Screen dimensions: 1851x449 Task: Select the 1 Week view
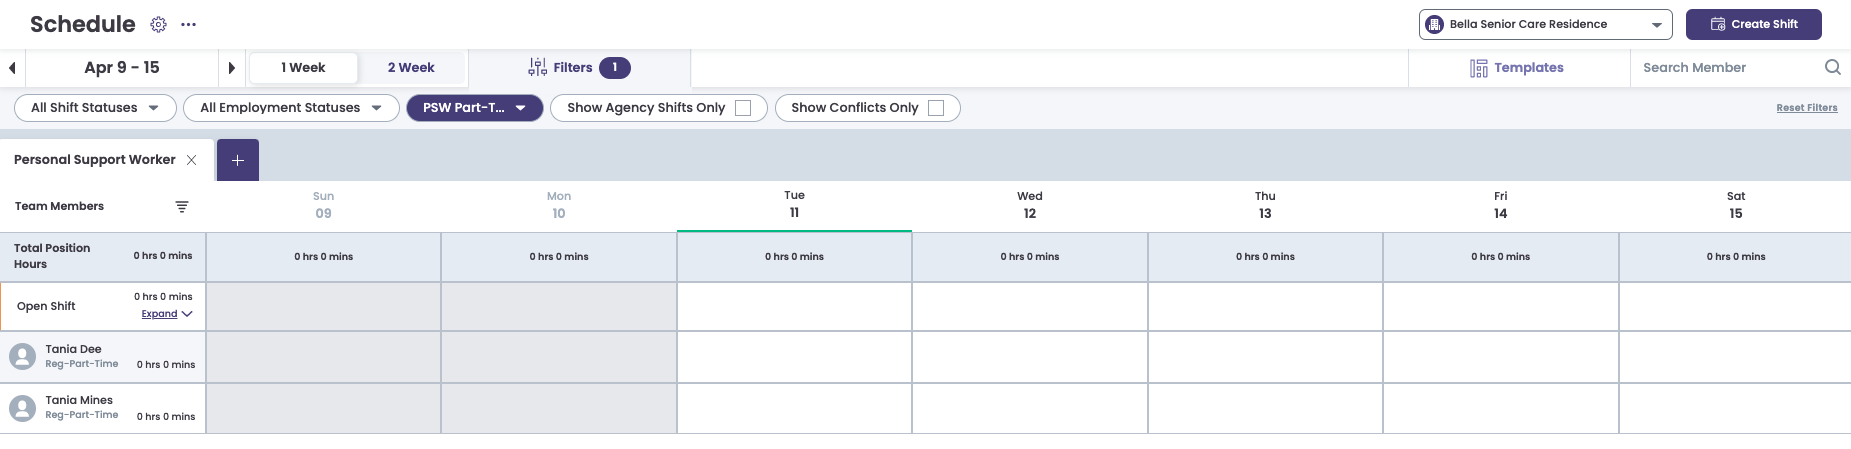pos(303,68)
